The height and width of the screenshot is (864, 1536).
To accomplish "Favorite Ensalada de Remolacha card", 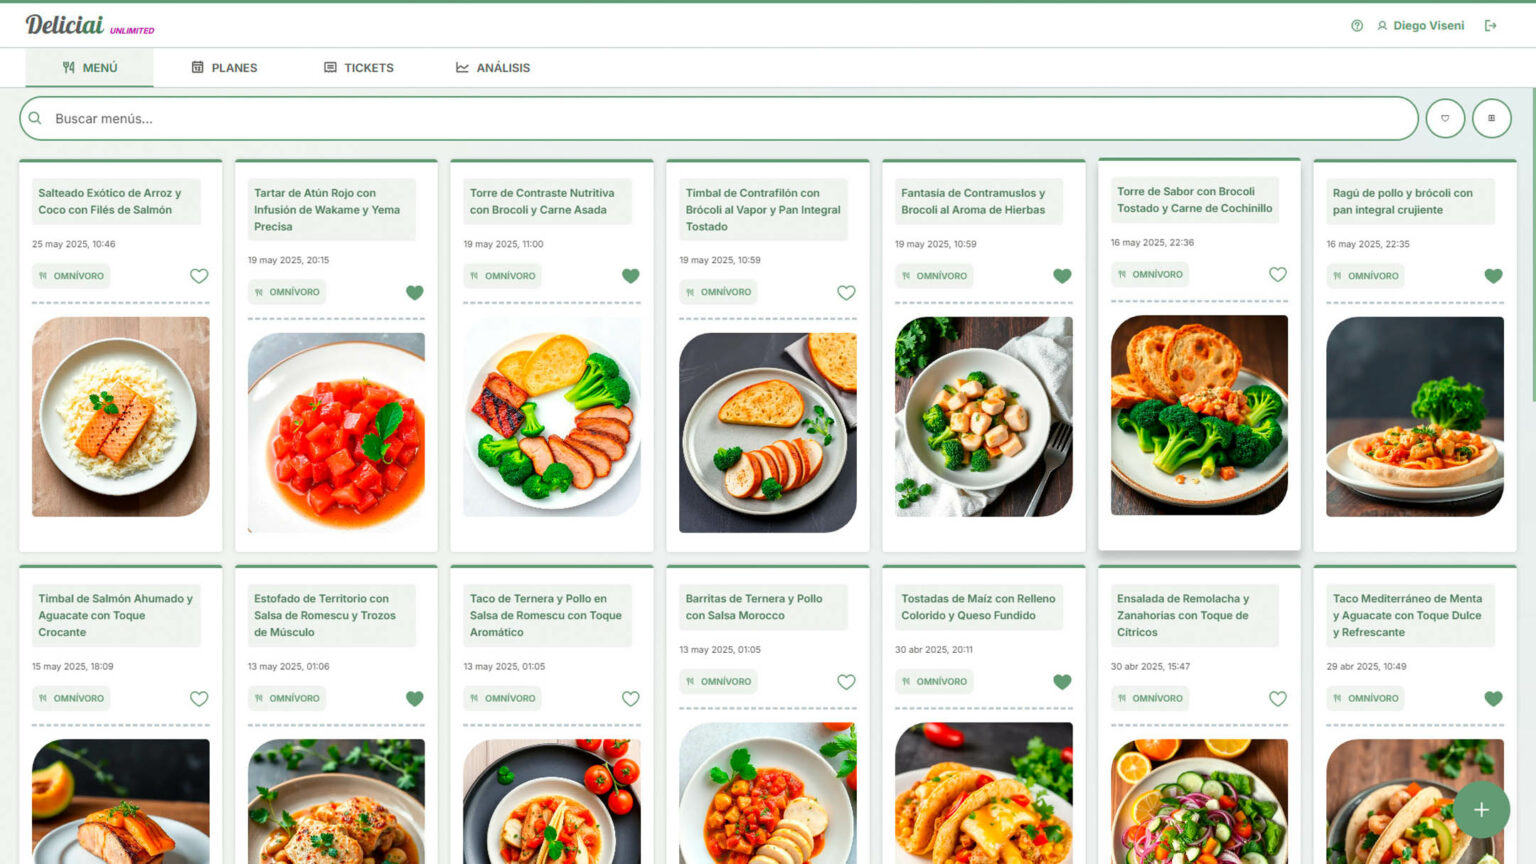I will 1277,699.
